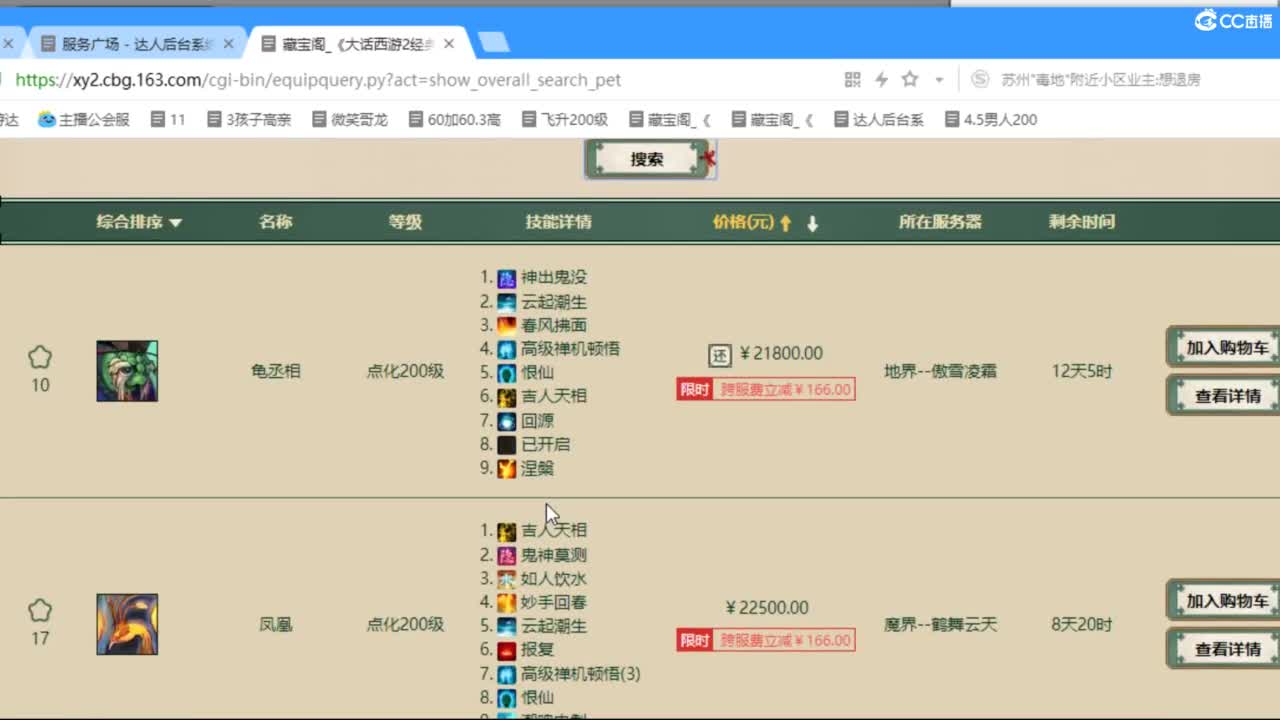Click the 如人饮水 skill icon

point(507,579)
